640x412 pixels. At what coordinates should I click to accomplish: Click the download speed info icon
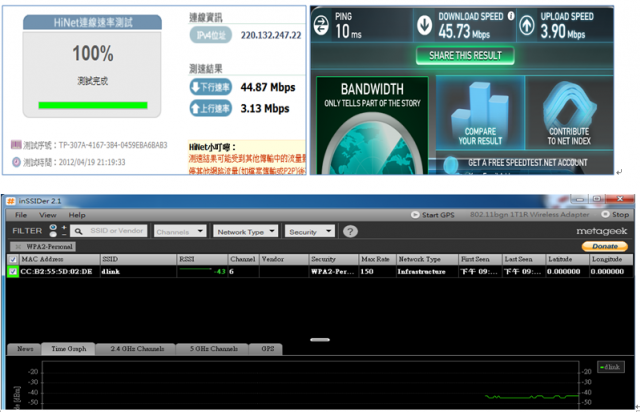pyautogui.click(x=511, y=16)
